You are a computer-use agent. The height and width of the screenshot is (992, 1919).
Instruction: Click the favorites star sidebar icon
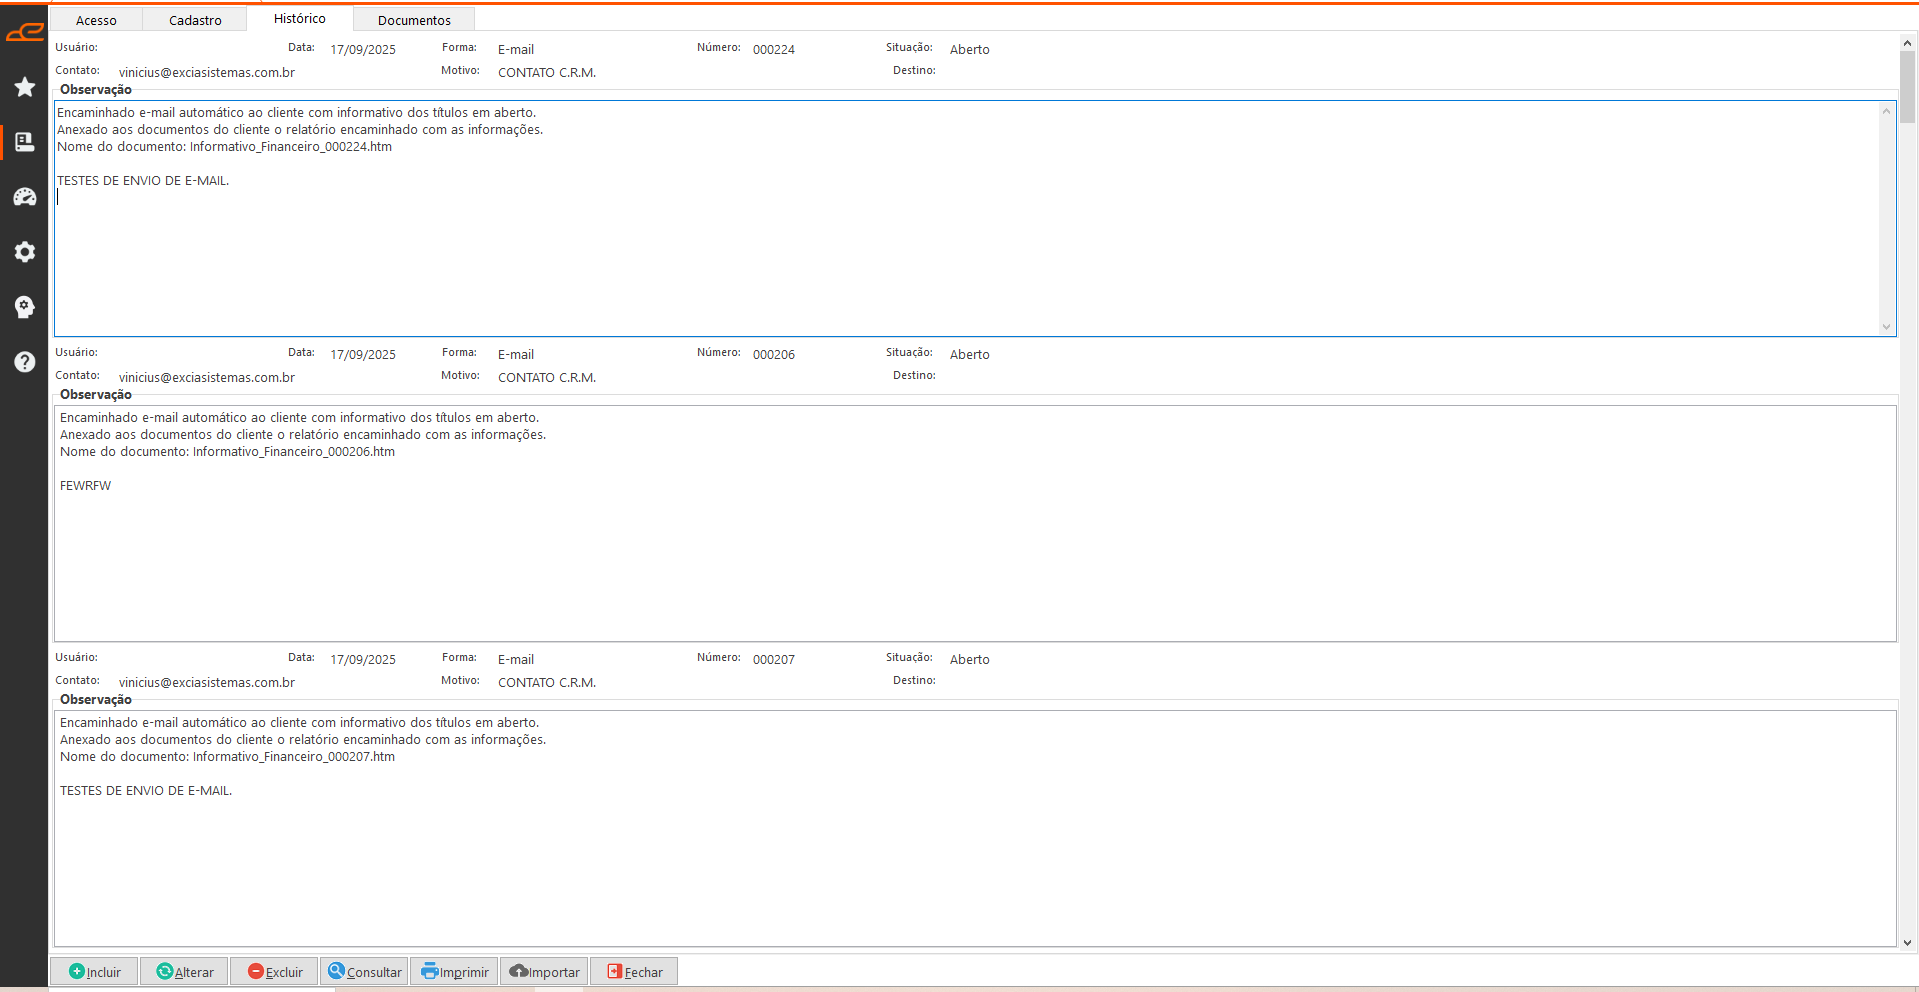pyautogui.click(x=25, y=87)
